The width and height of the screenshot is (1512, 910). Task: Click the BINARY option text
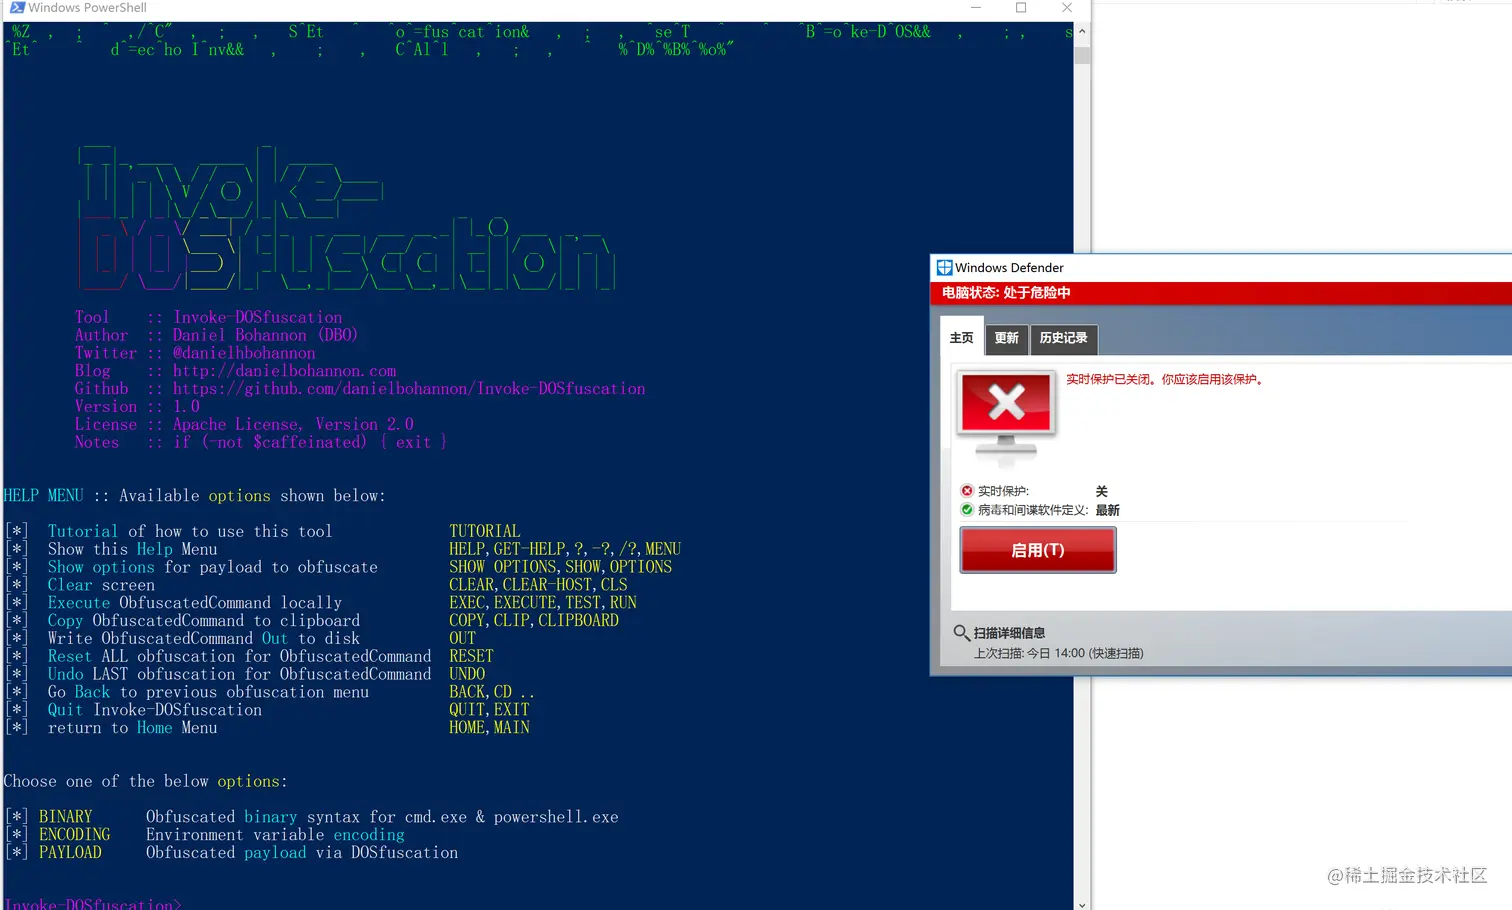(x=66, y=817)
